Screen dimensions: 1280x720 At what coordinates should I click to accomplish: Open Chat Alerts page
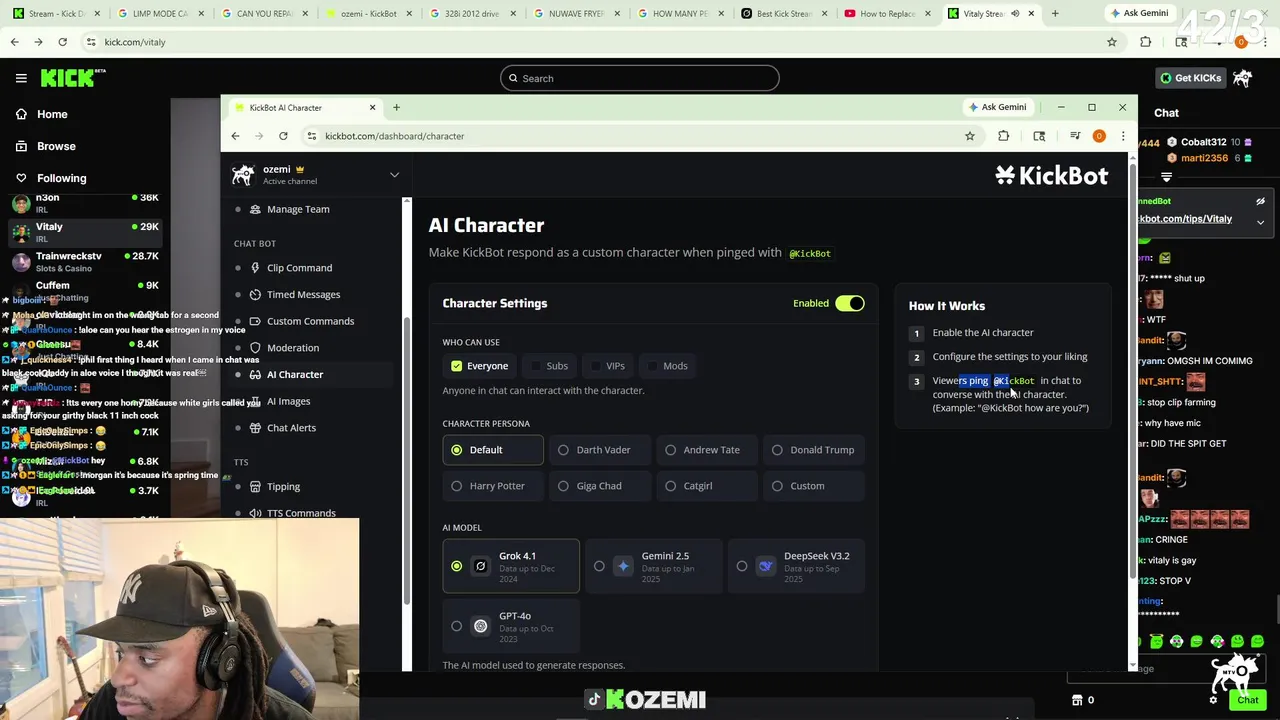point(291,428)
